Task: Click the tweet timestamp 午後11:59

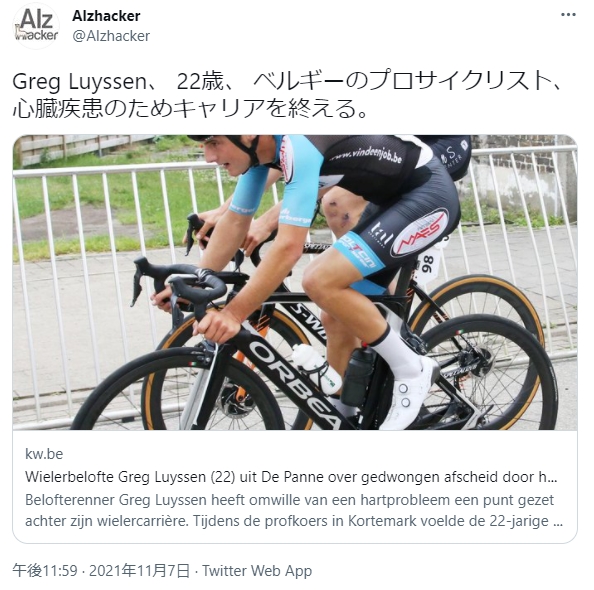Action: [45, 570]
